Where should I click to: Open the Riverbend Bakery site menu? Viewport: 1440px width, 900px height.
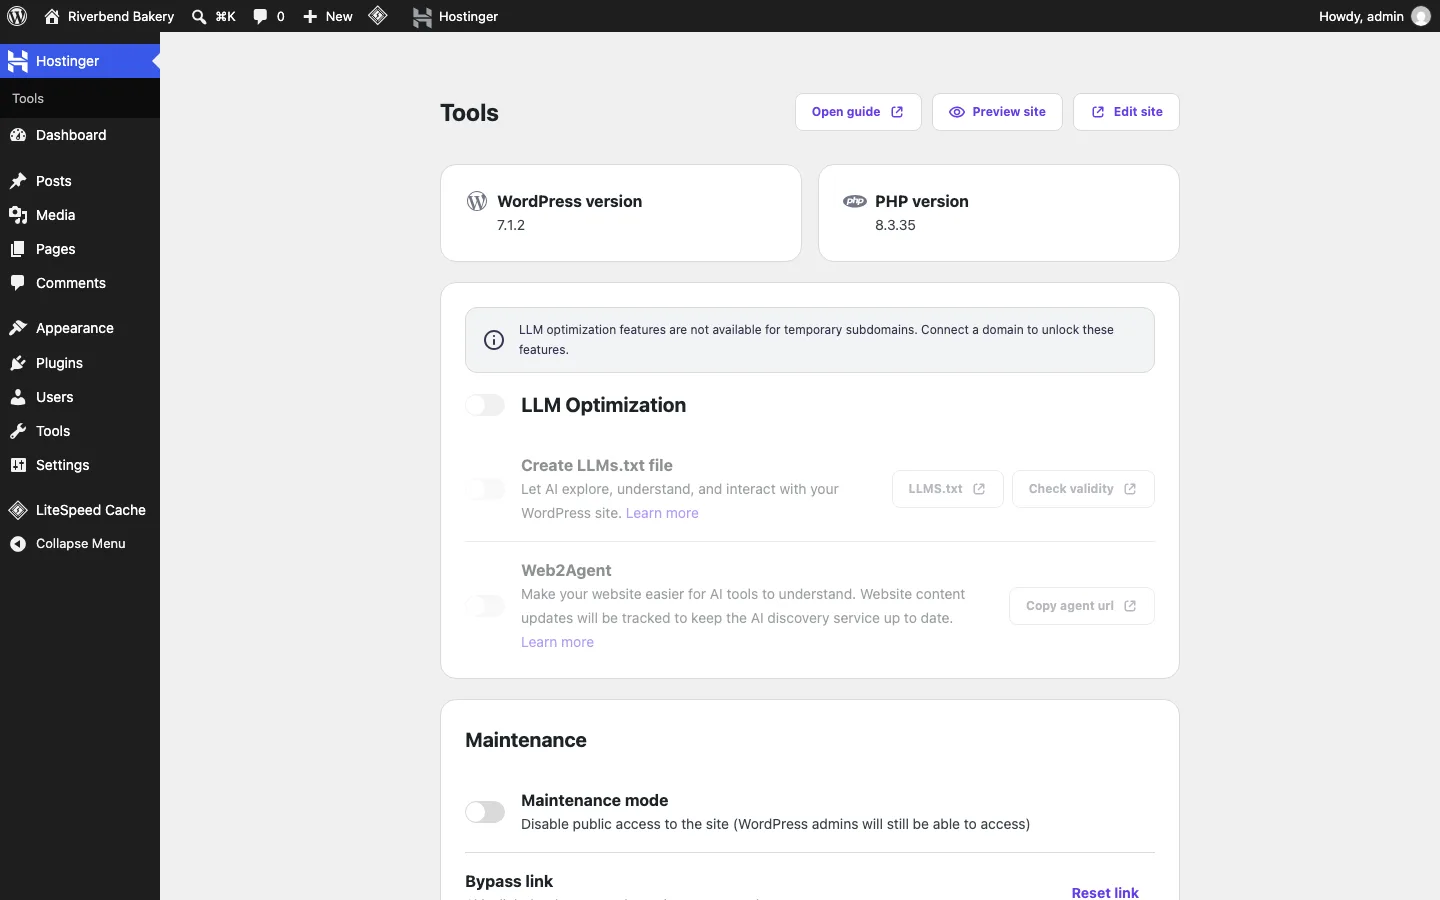point(109,16)
